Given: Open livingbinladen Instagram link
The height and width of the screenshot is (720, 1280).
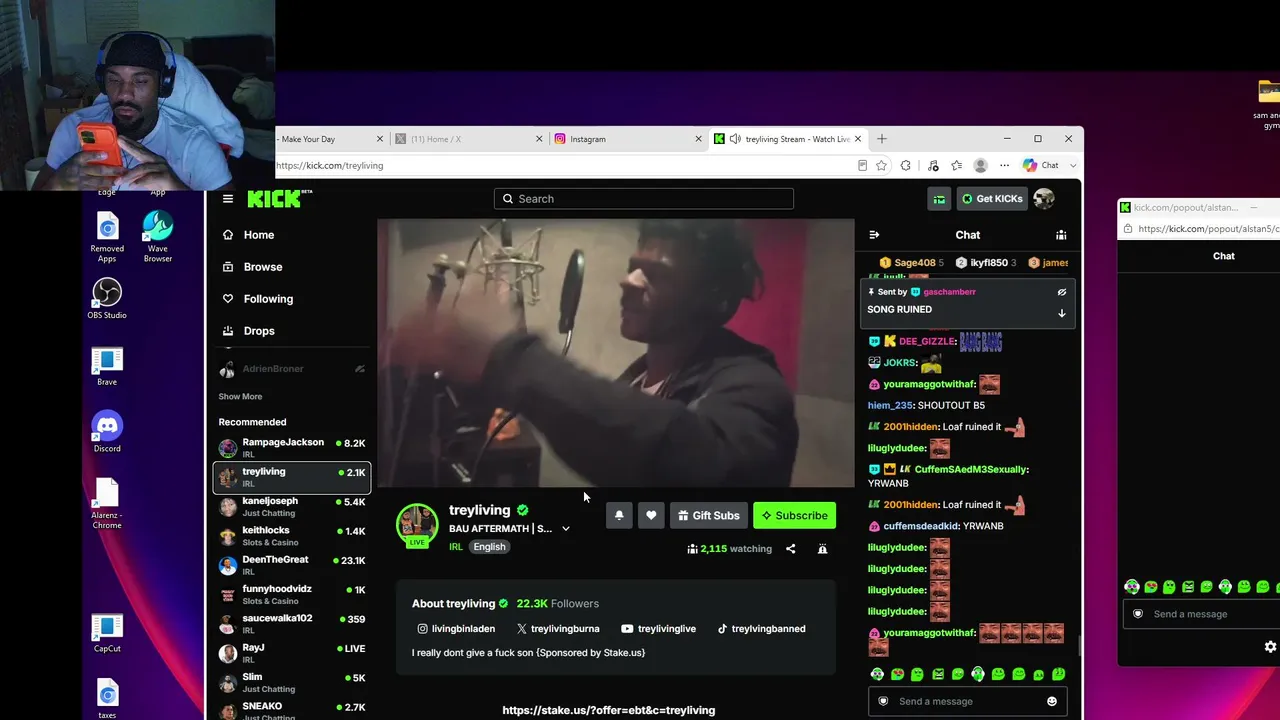Looking at the screenshot, I should [456, 629].
